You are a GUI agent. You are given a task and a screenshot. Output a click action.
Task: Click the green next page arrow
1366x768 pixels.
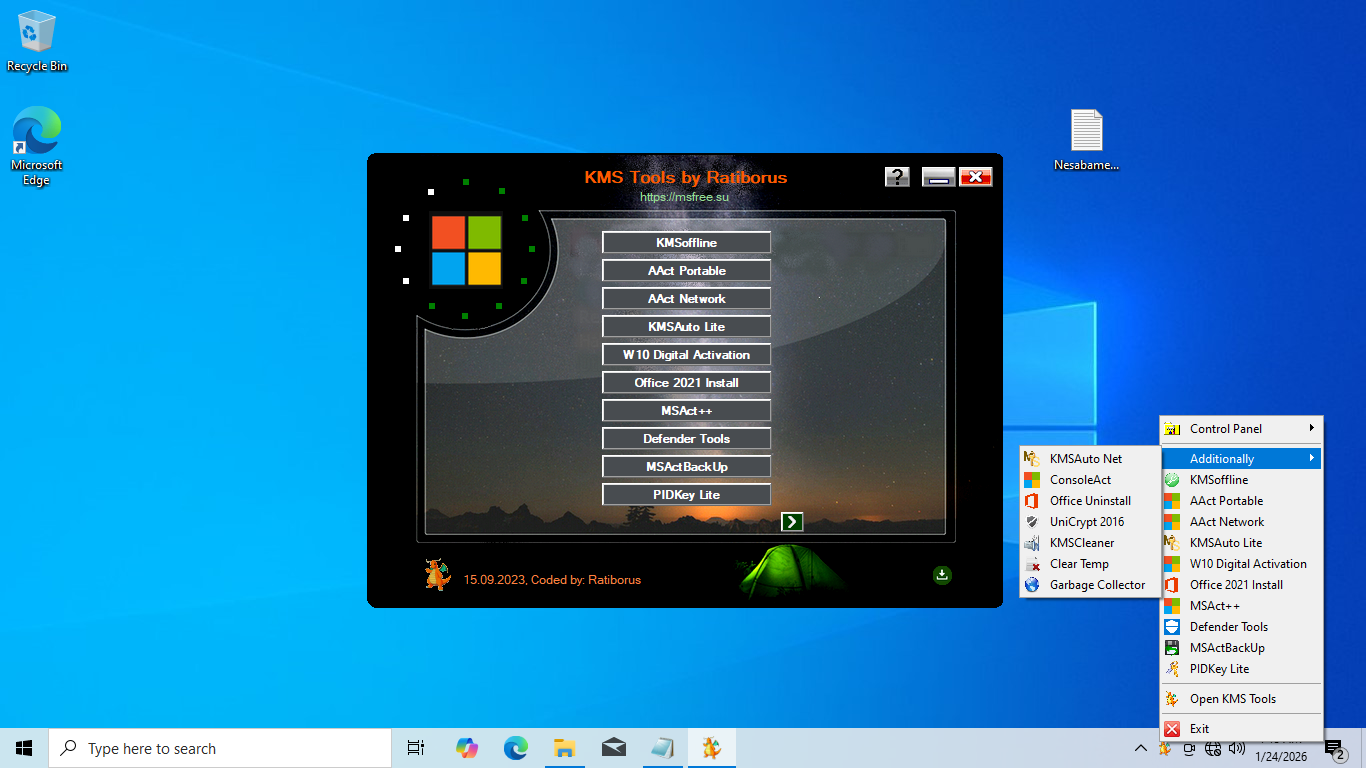pos(791,521)
